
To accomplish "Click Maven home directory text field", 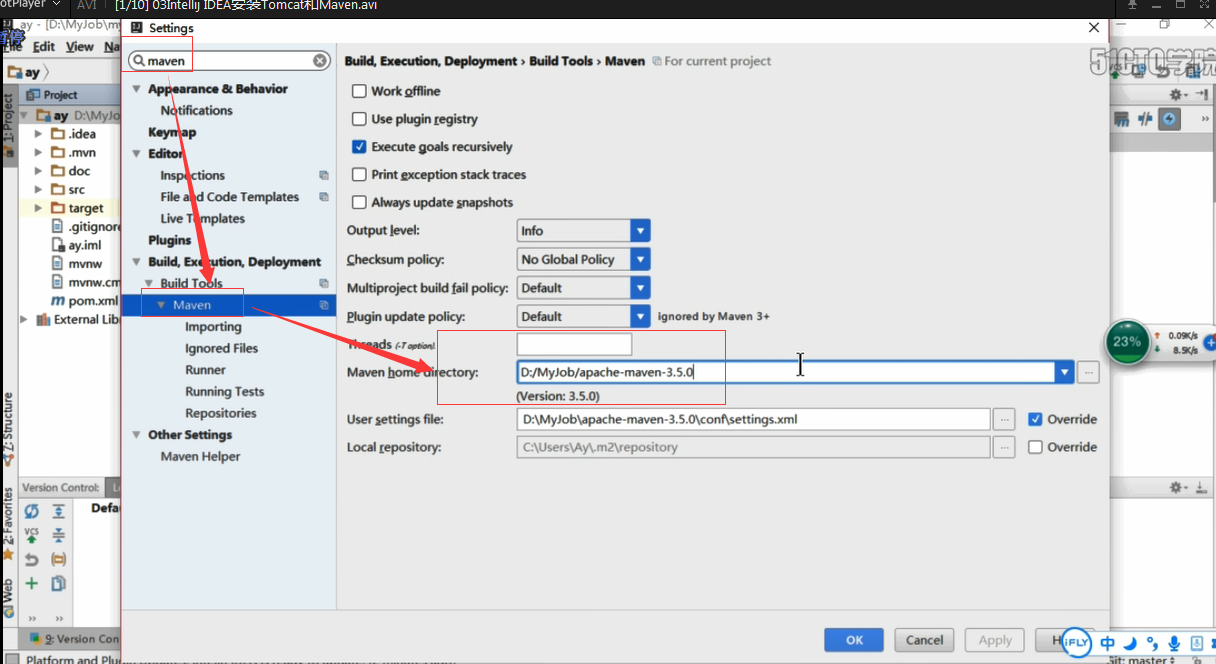I will point(785,373).
